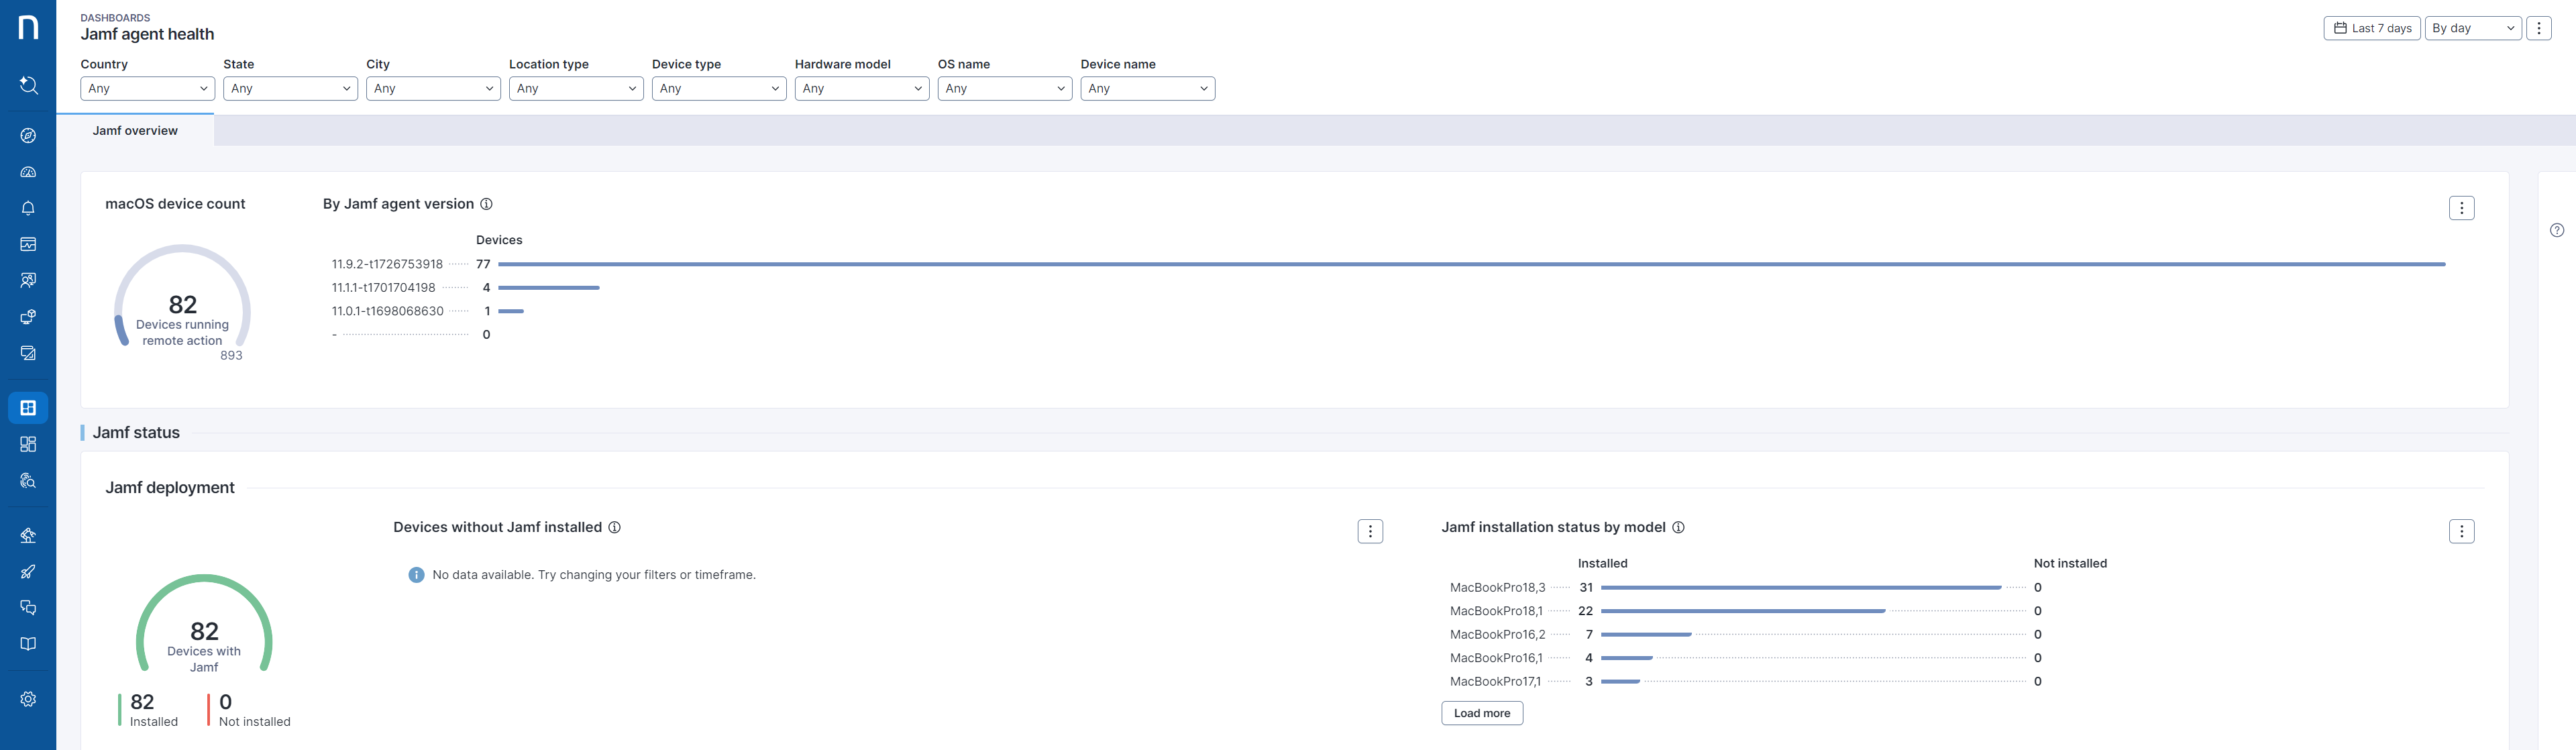Expand the By day granularity dropdown
The height and width of the screenshot is (750, 2576).
point(2472,28)
